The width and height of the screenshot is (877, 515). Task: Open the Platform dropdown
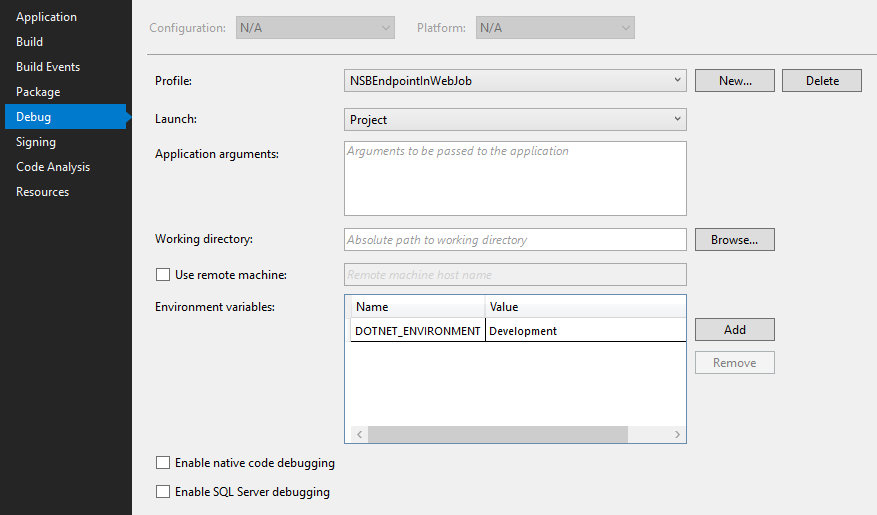(555, 27)
